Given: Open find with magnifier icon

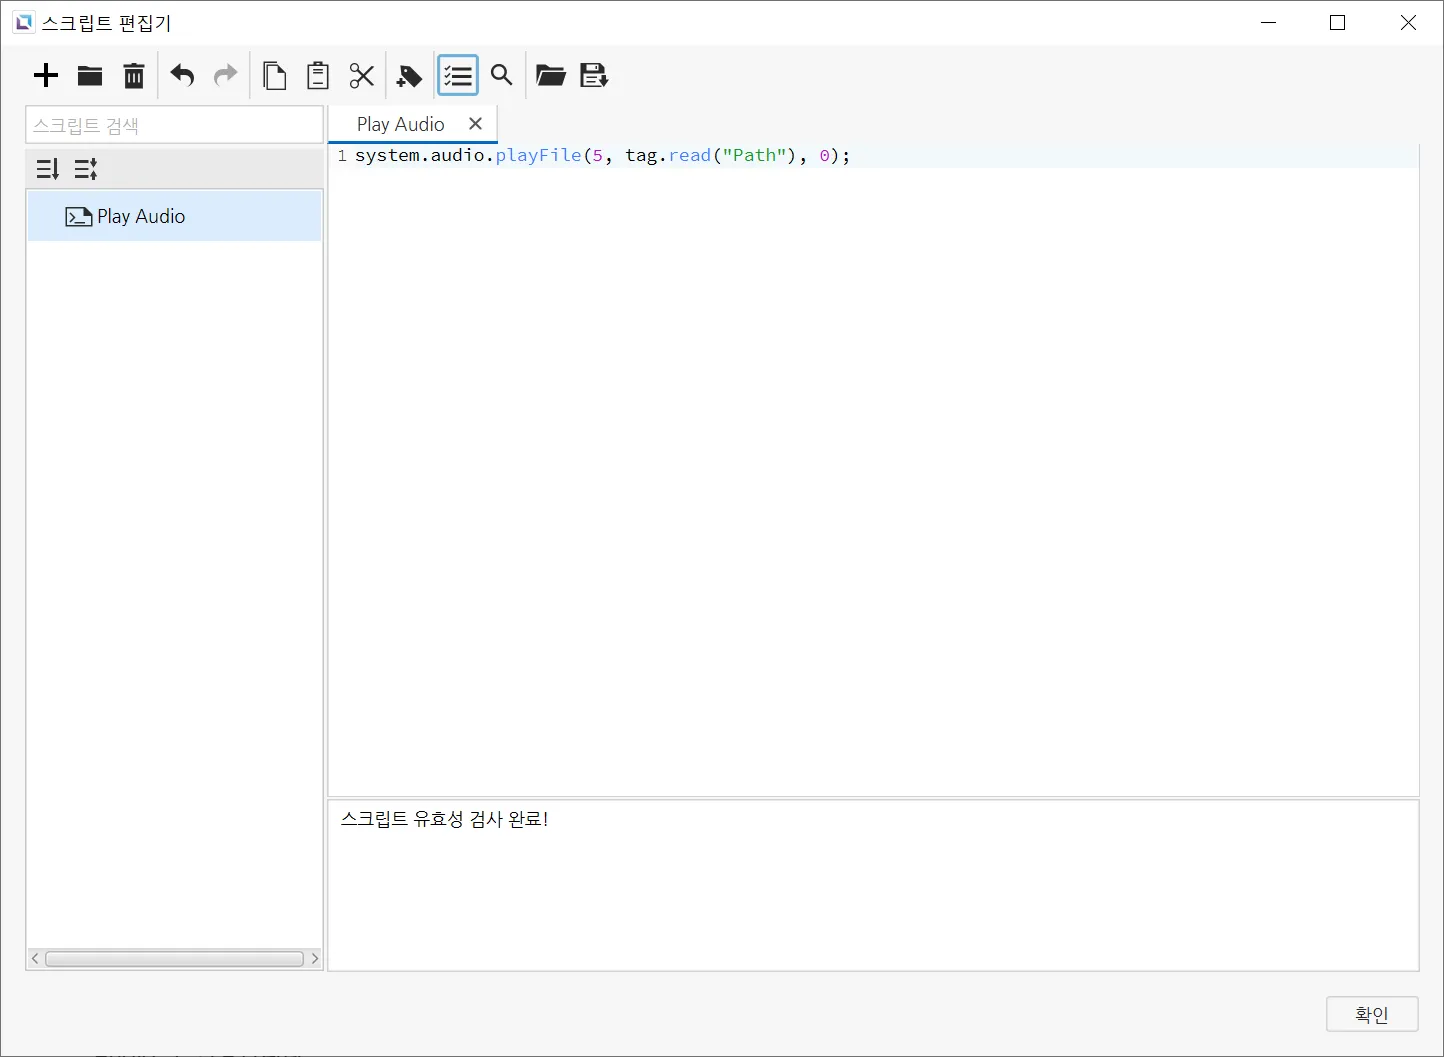Looking at the screenshot, I should 502,76.
